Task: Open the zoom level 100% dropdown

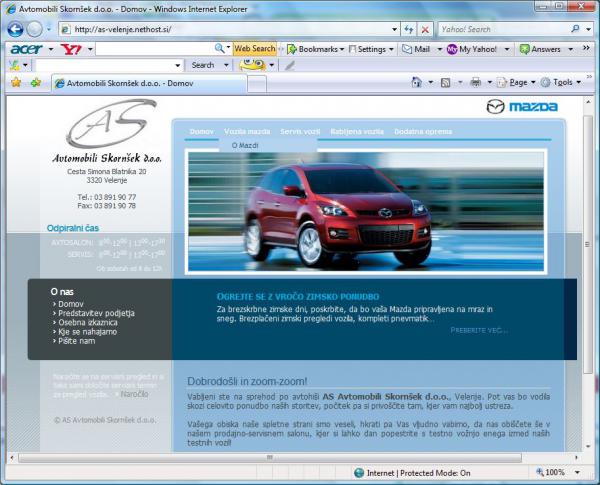Action: point(560,472)
